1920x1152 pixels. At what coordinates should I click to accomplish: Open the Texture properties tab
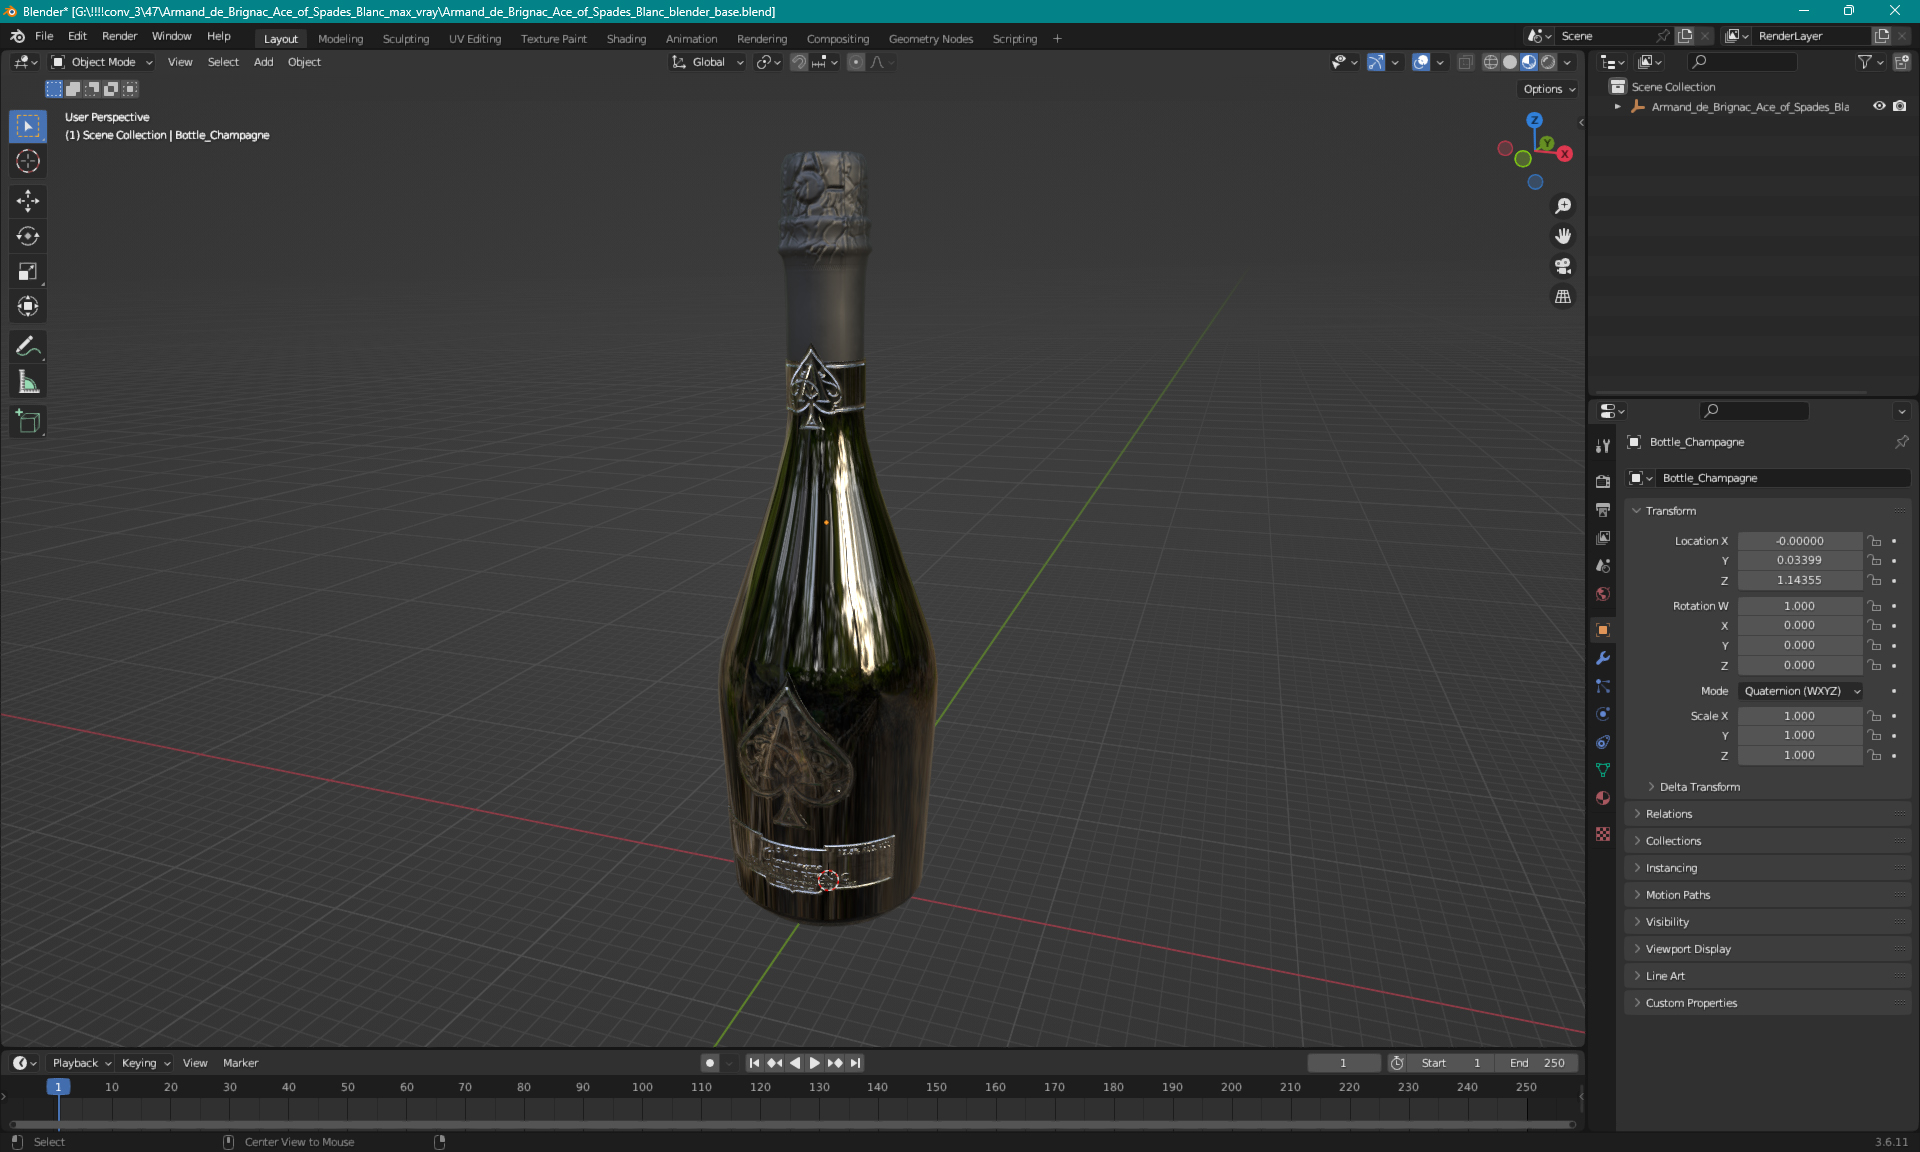click(x=1603, y=834)
